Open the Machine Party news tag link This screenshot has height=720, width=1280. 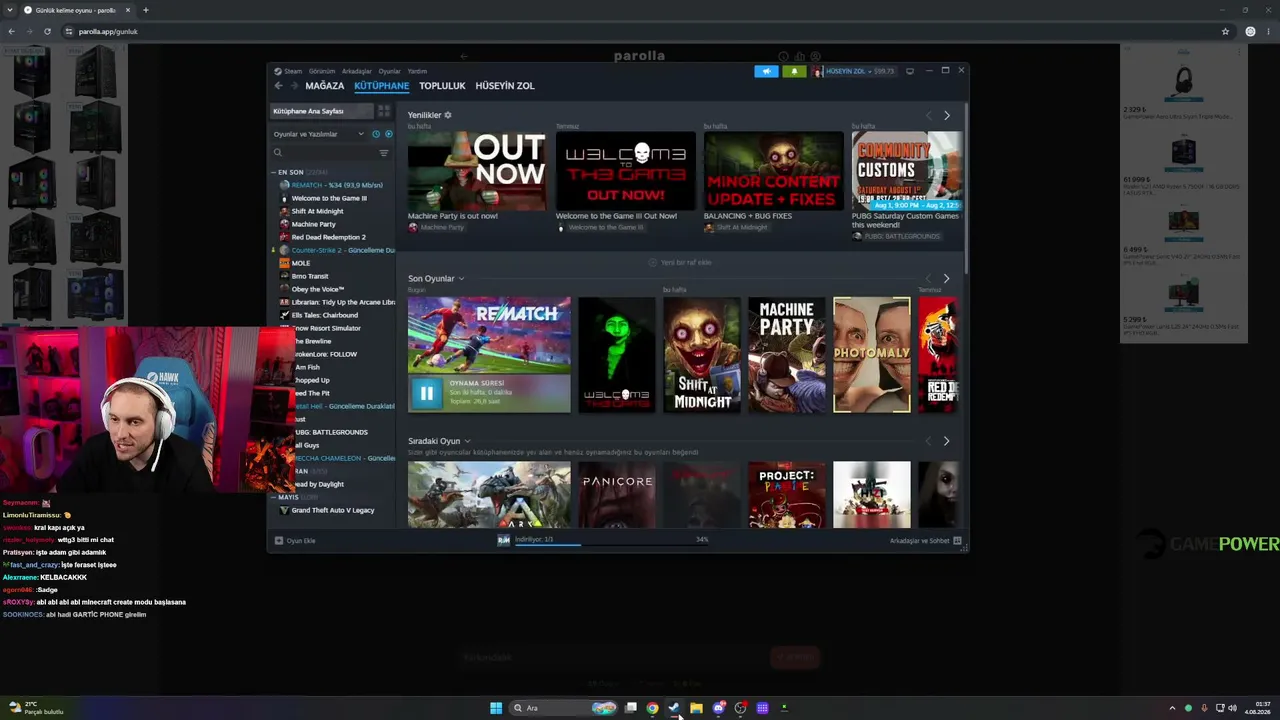pyautogui.click(x=436, y=228)
